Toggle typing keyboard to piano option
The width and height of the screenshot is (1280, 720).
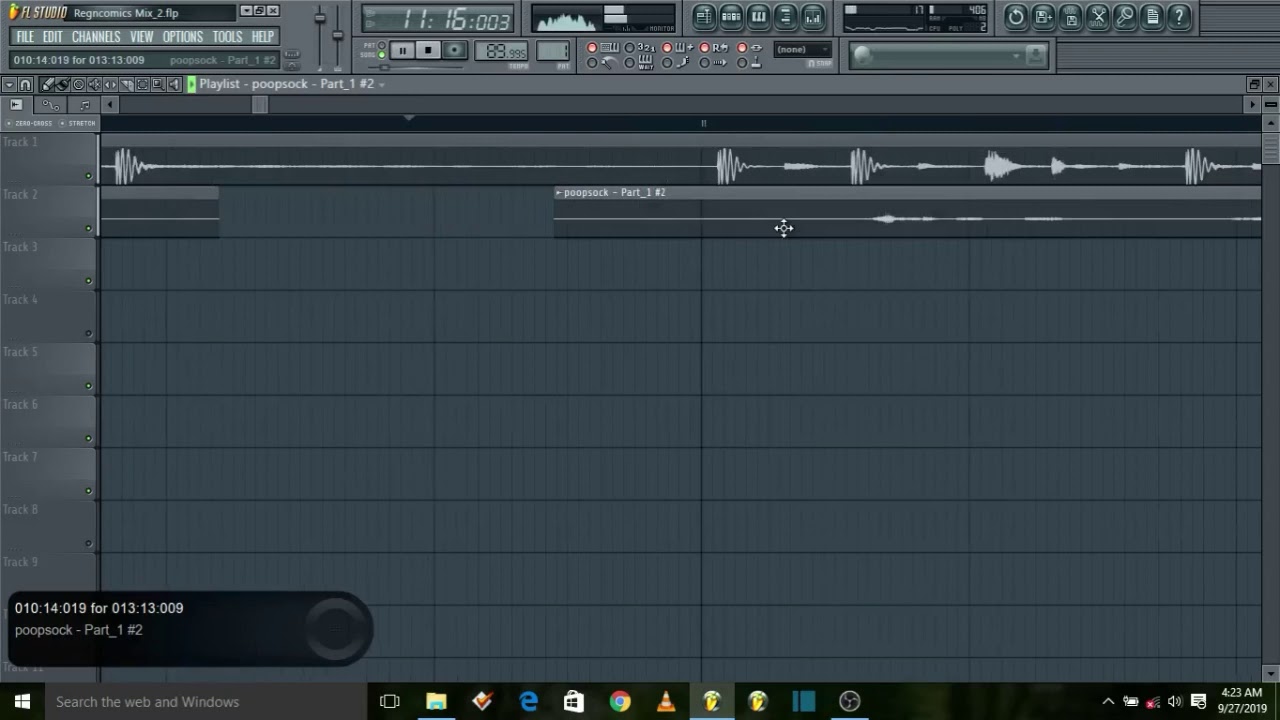click(592, 48)
